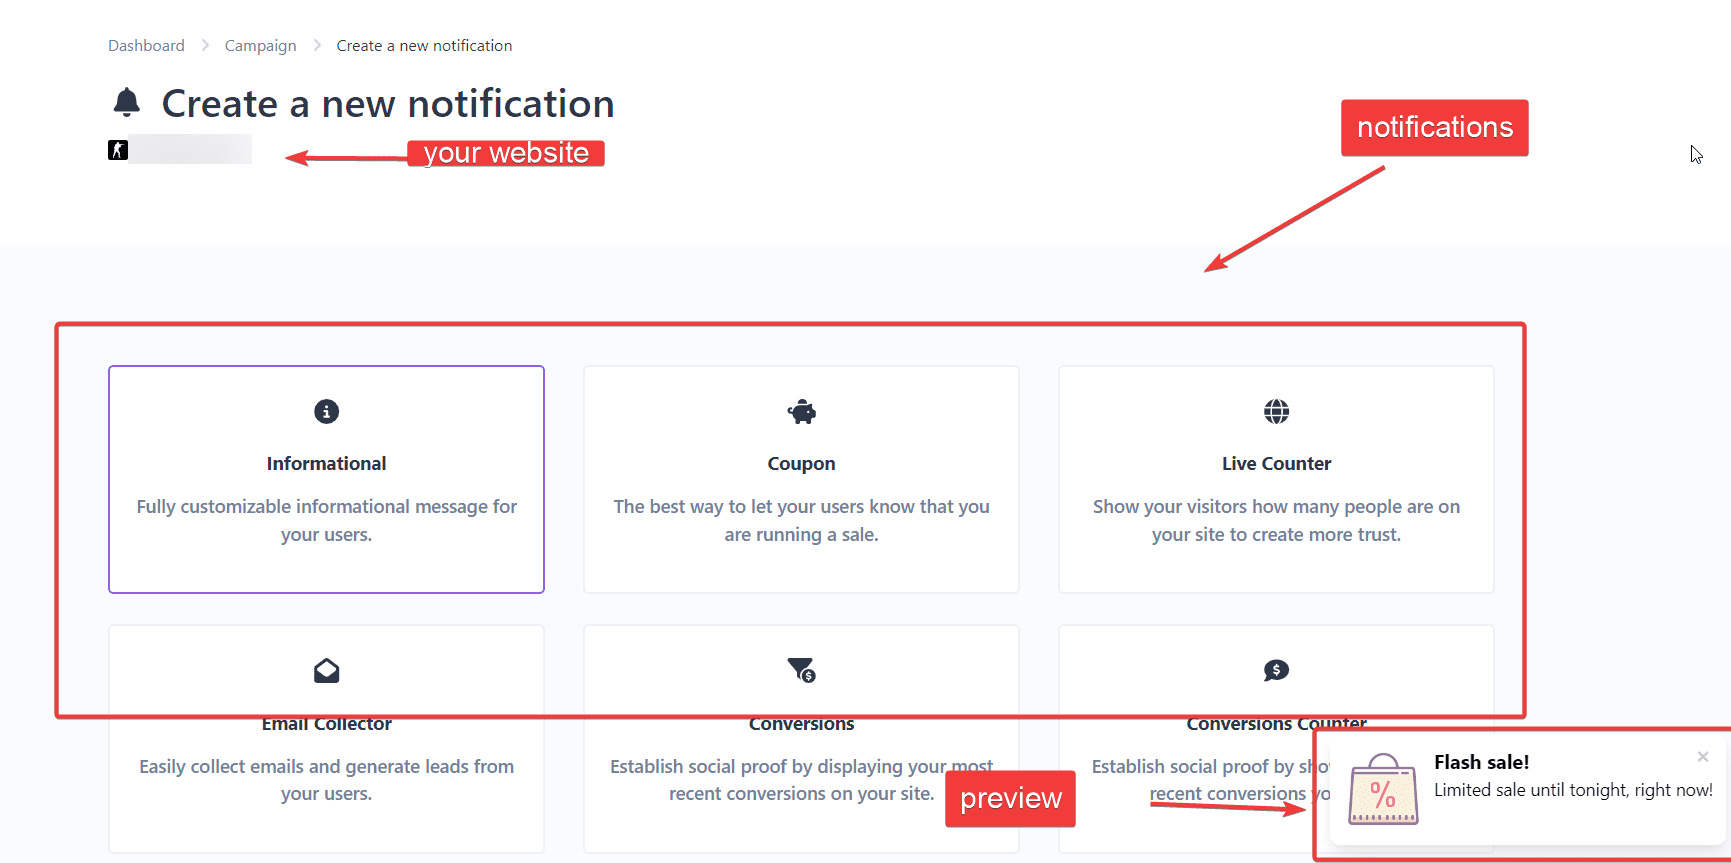Click the bell icon beside the page title
The height and width of the screenshot is (863, 1731).
127,102
